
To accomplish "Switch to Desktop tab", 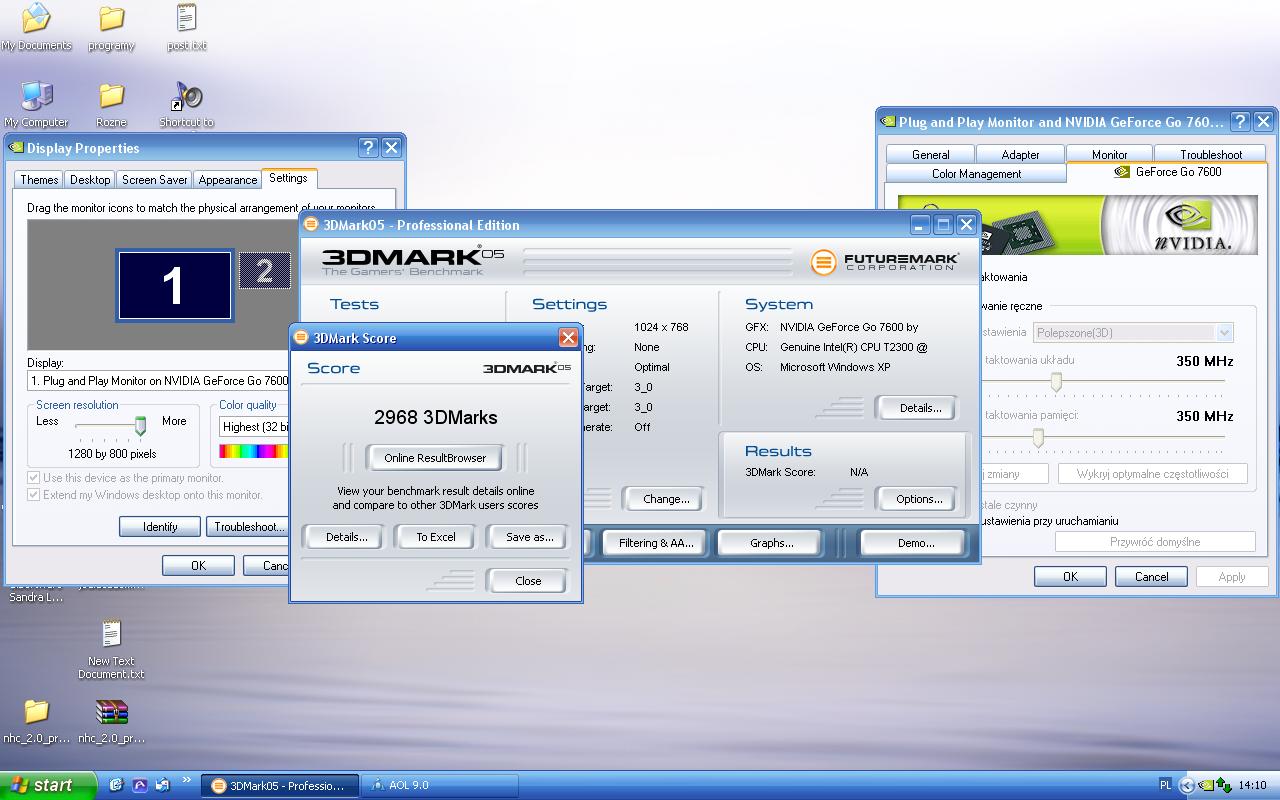I will [90, 180].
